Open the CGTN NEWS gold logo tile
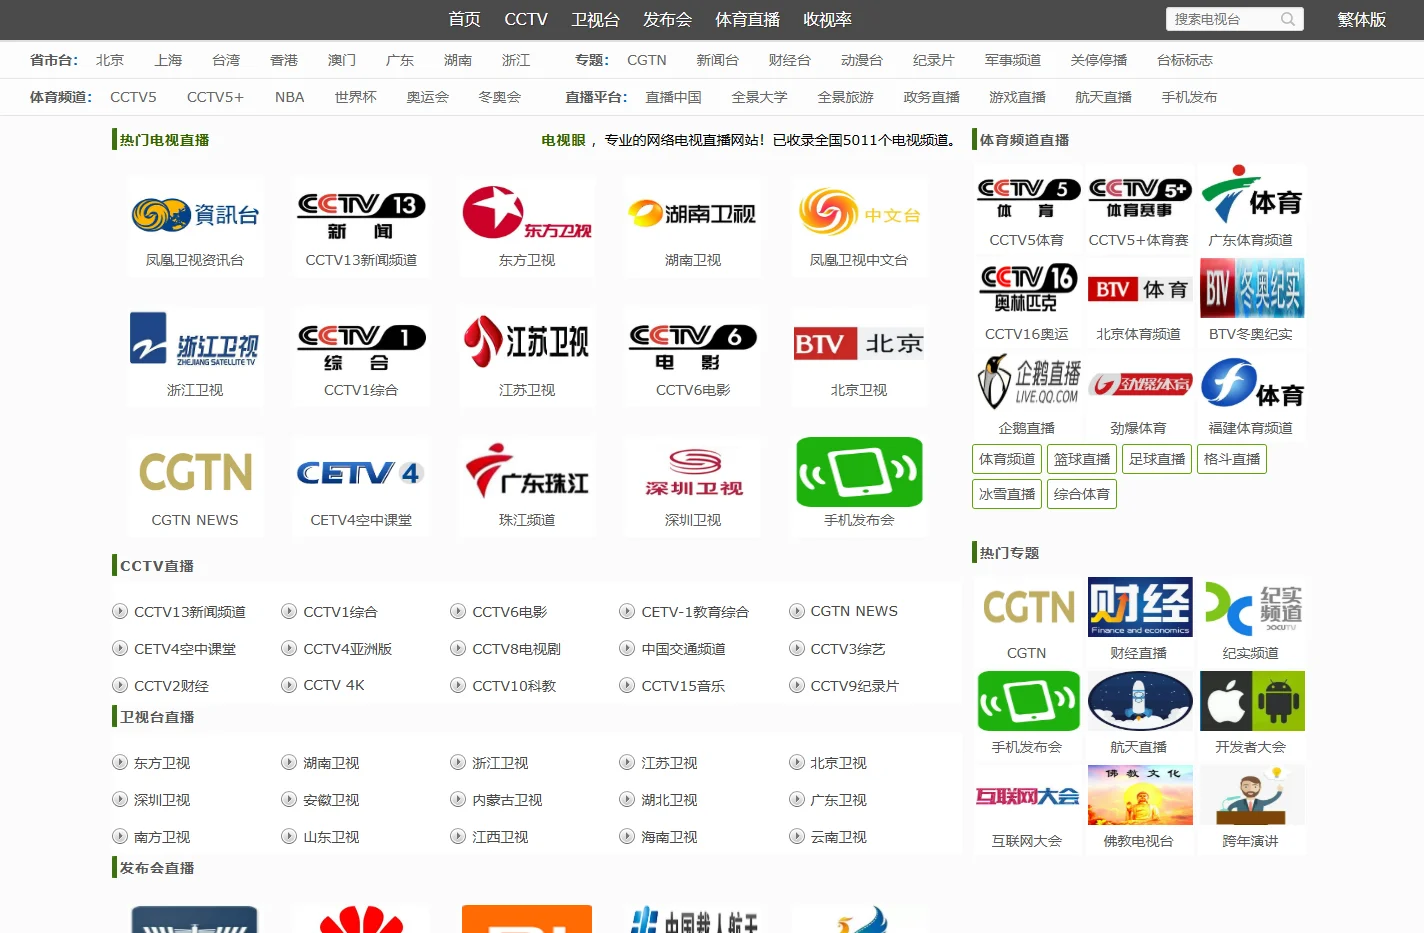 pyautogui.click(x=195, y=474)
